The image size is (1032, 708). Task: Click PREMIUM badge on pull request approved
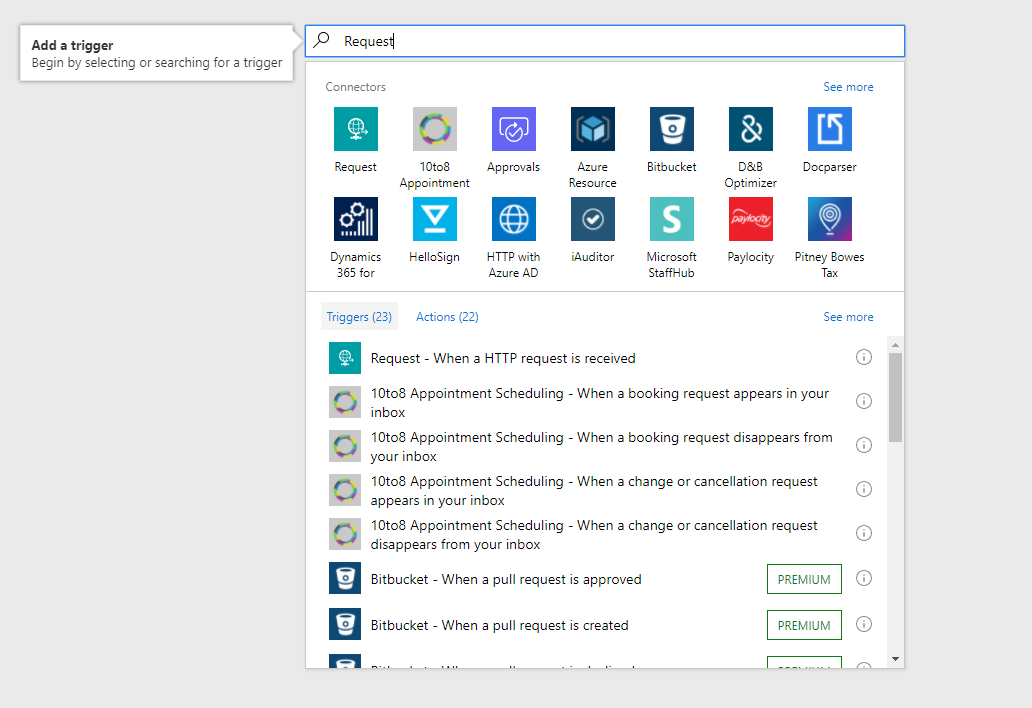click(804, 579)
